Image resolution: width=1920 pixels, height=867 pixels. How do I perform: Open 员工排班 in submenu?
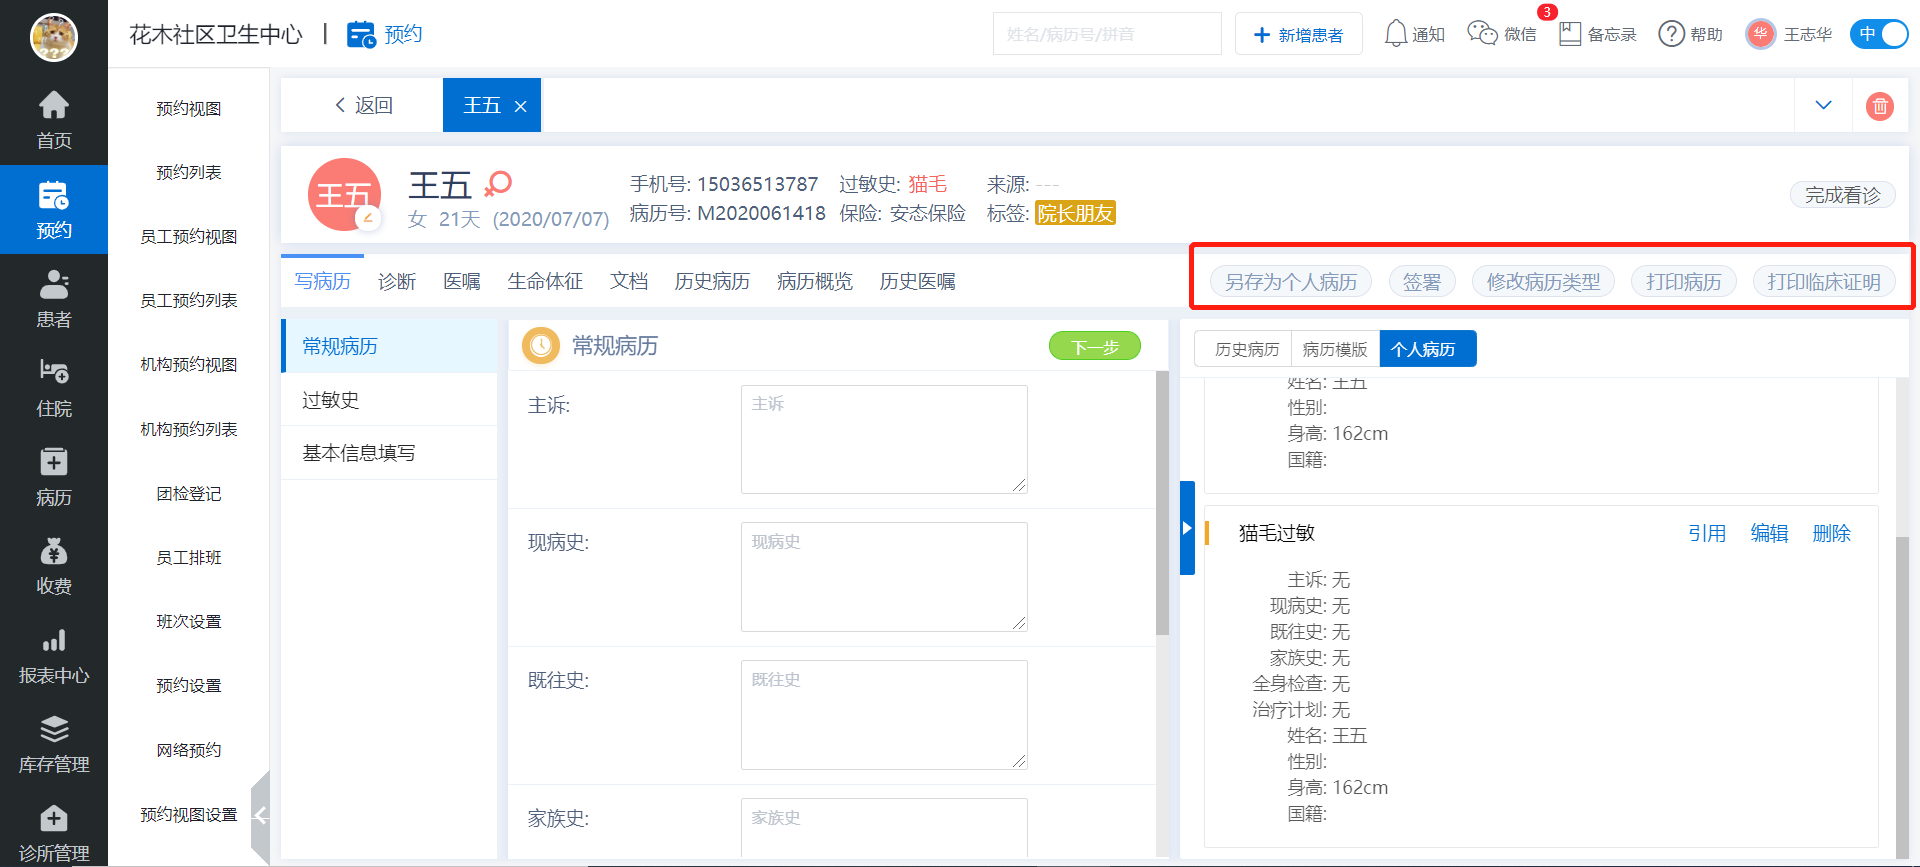pos(188,557)
